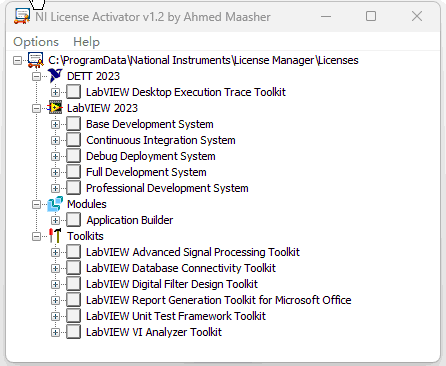Screen dimensions: 446x366
Task: Check the Professional Development System checkbox
Action: 73,188
